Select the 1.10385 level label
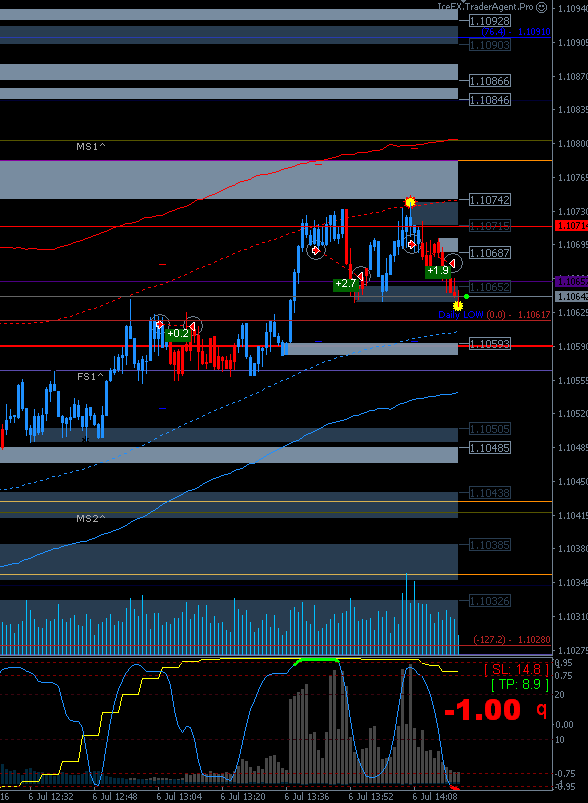588x803 pixels. pos(490,545)
